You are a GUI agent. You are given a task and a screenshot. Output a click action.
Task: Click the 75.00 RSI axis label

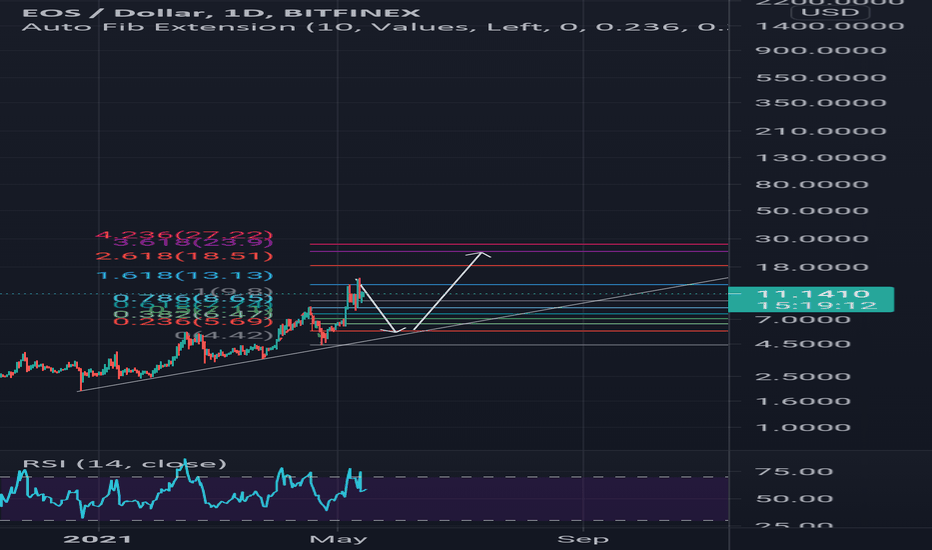click(x=794, y=472)
